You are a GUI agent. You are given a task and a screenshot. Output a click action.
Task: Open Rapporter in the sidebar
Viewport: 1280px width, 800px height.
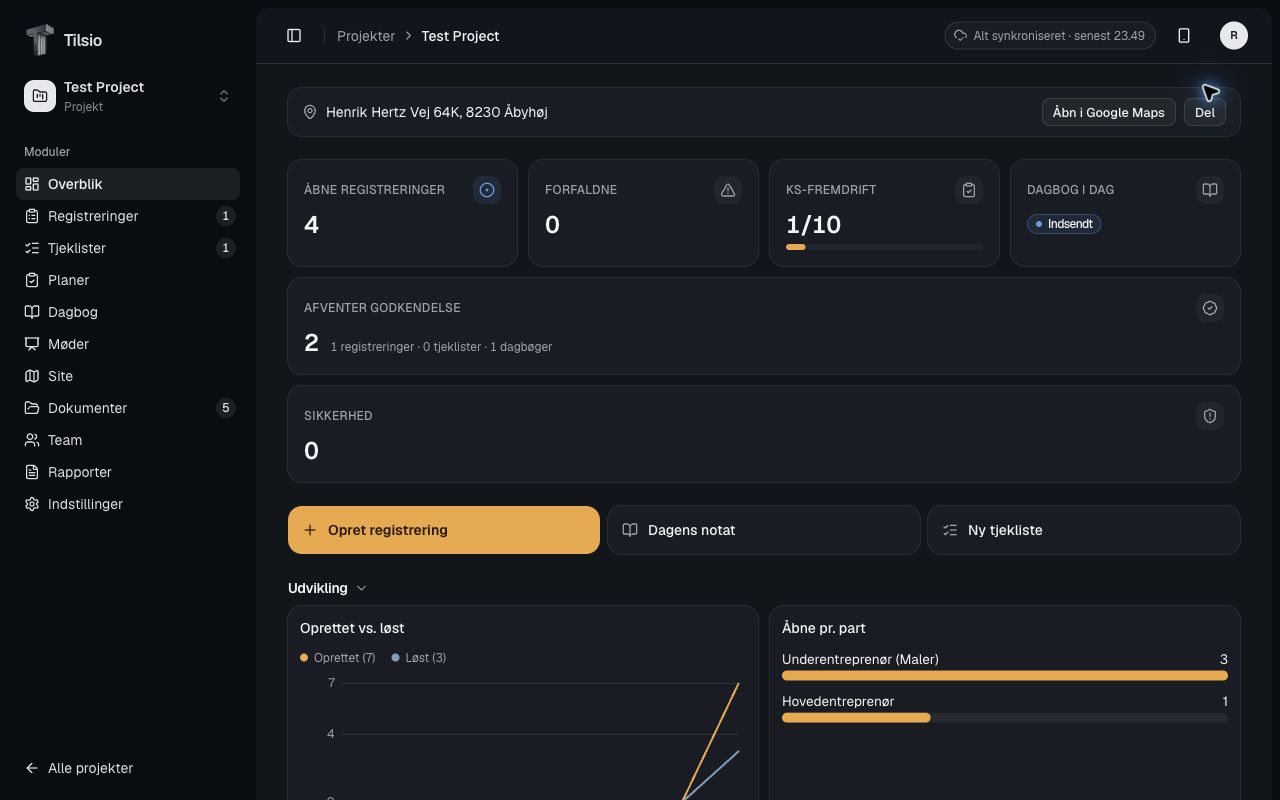pos(128,472)
